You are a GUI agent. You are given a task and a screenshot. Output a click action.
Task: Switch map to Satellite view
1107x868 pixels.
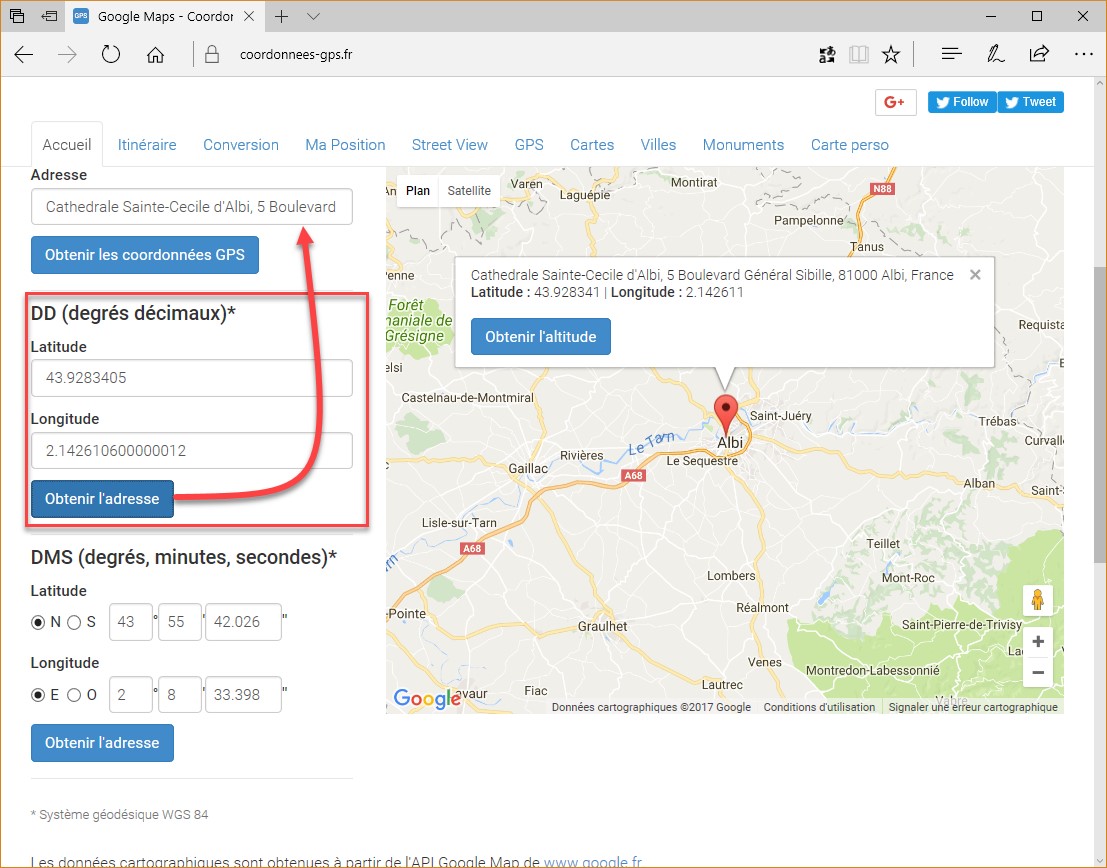pos(469,190)
